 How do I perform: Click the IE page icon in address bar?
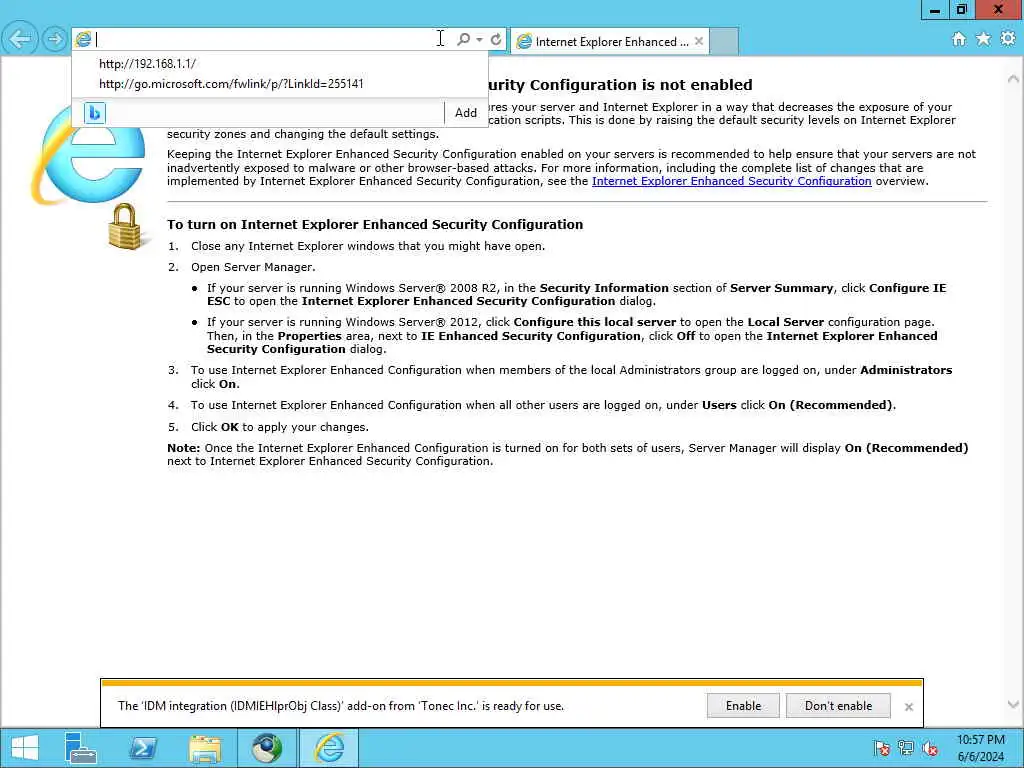(x=83, y=39)
